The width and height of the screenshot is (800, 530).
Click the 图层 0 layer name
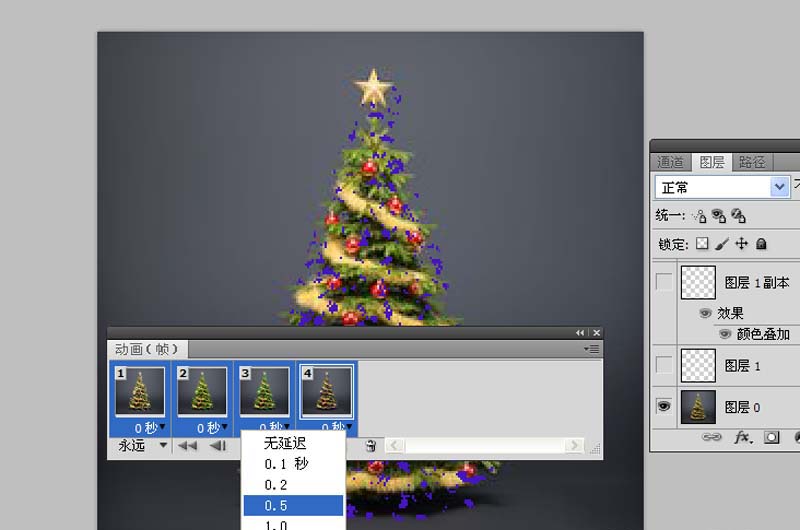742,408
